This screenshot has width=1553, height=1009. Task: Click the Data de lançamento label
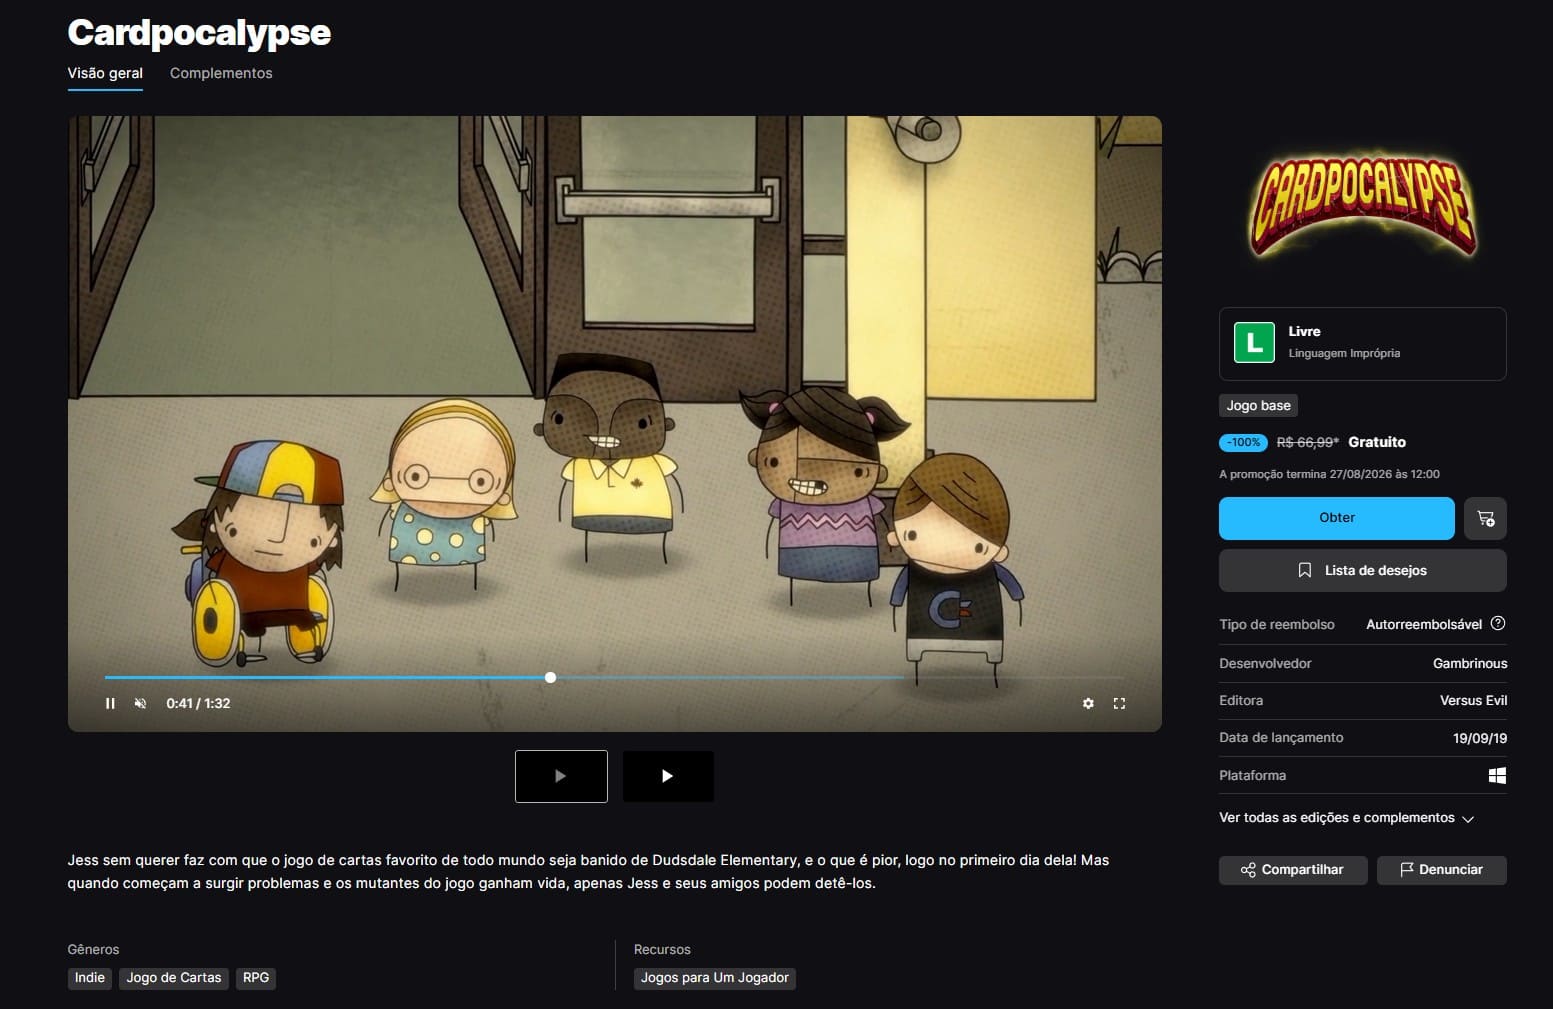point(1281,737)
